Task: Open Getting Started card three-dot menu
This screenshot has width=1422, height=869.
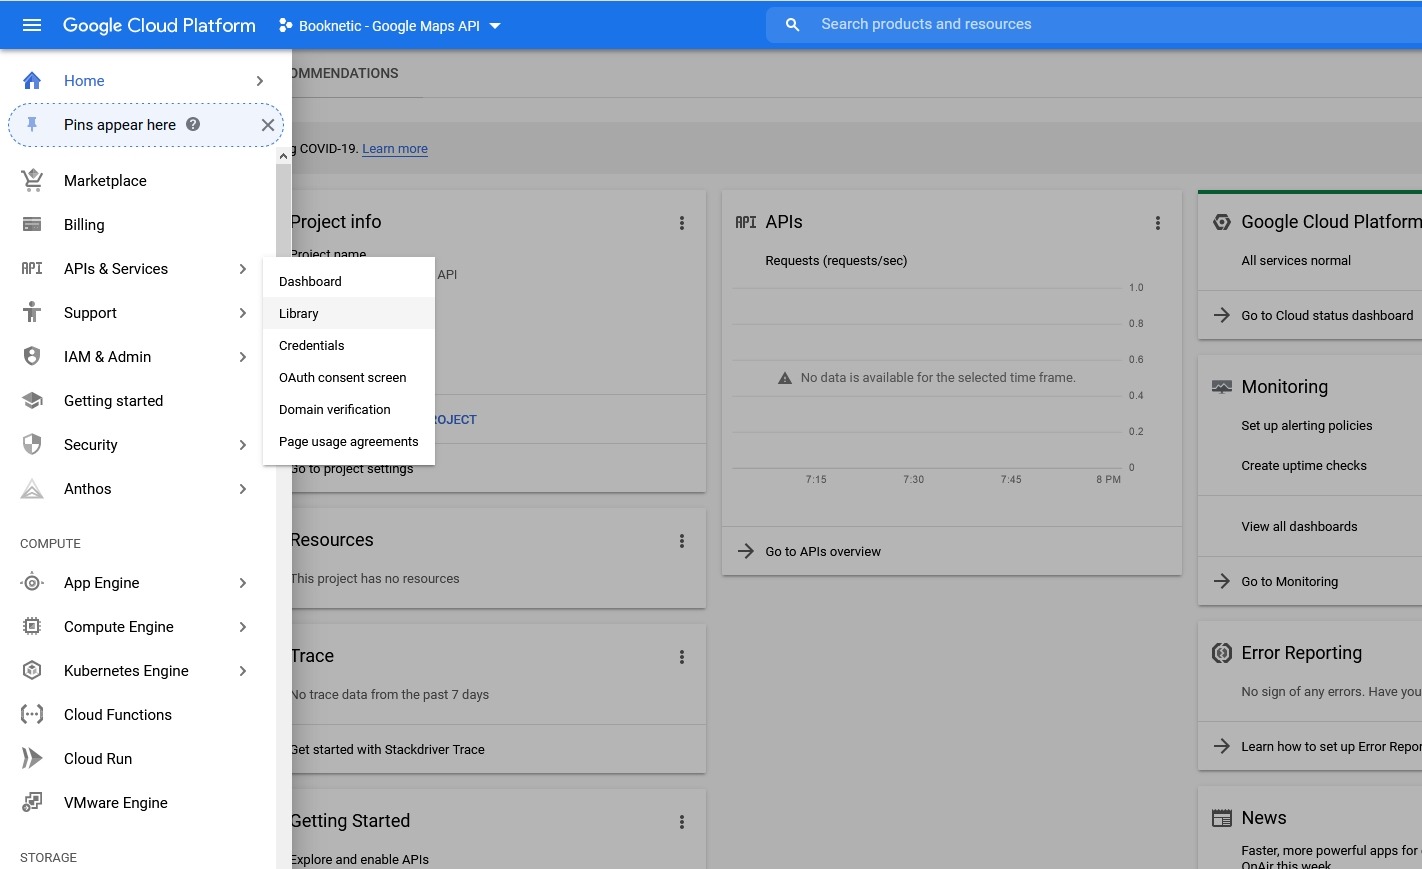Action: [682, 822]
